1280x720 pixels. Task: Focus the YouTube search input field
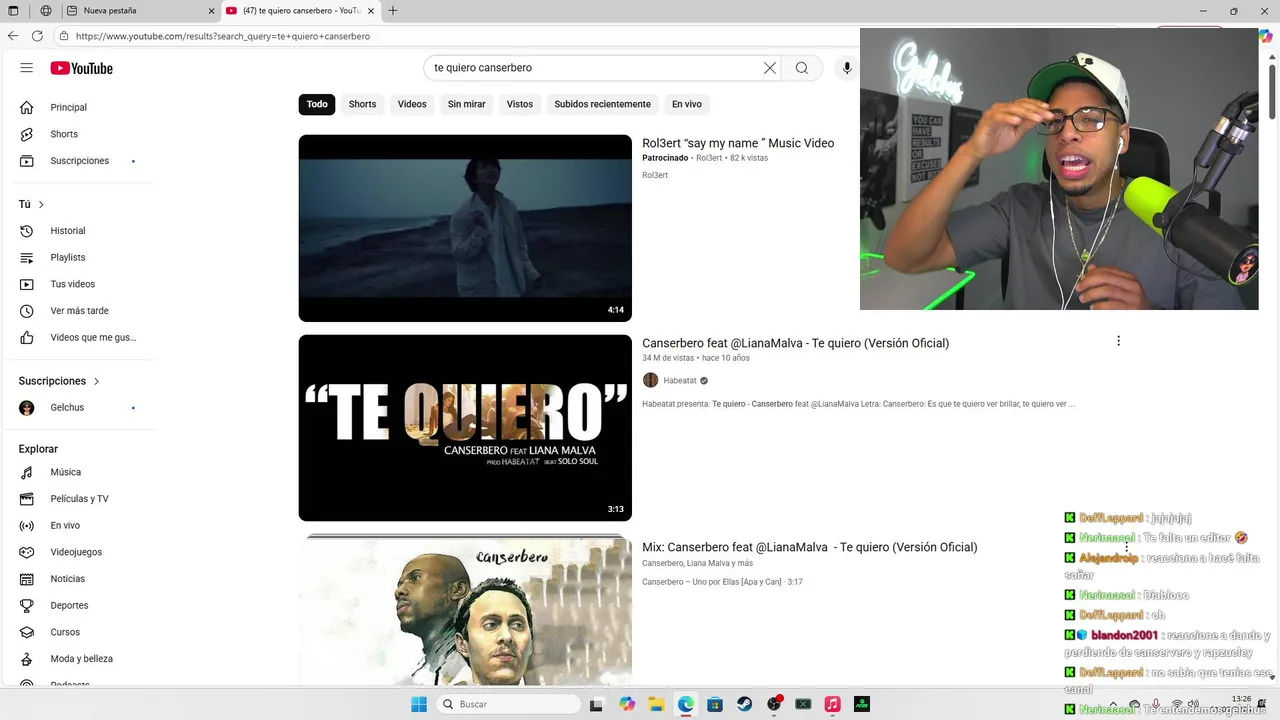pos(595,68)
